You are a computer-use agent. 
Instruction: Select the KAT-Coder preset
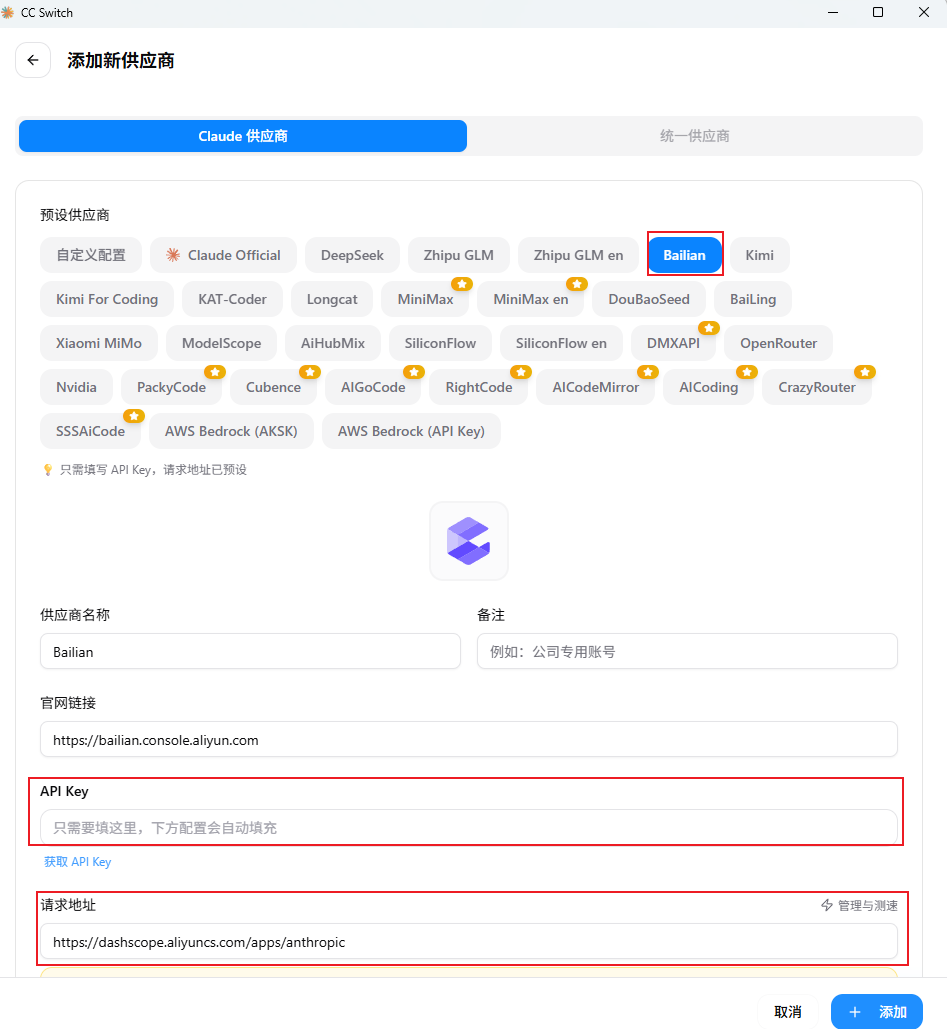(232, 299)
